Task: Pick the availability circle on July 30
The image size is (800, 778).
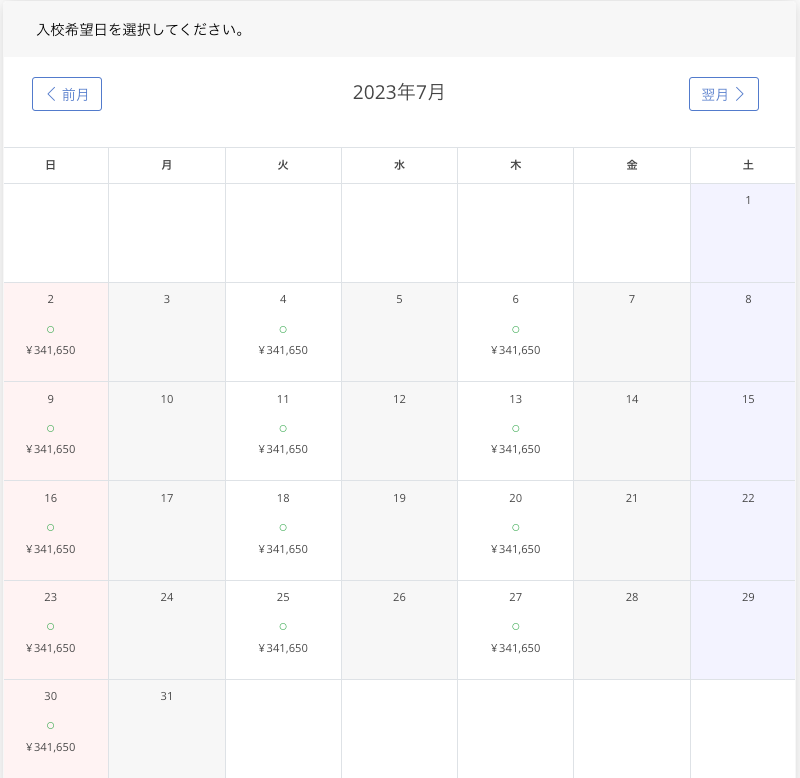Action: pos(51,725)
